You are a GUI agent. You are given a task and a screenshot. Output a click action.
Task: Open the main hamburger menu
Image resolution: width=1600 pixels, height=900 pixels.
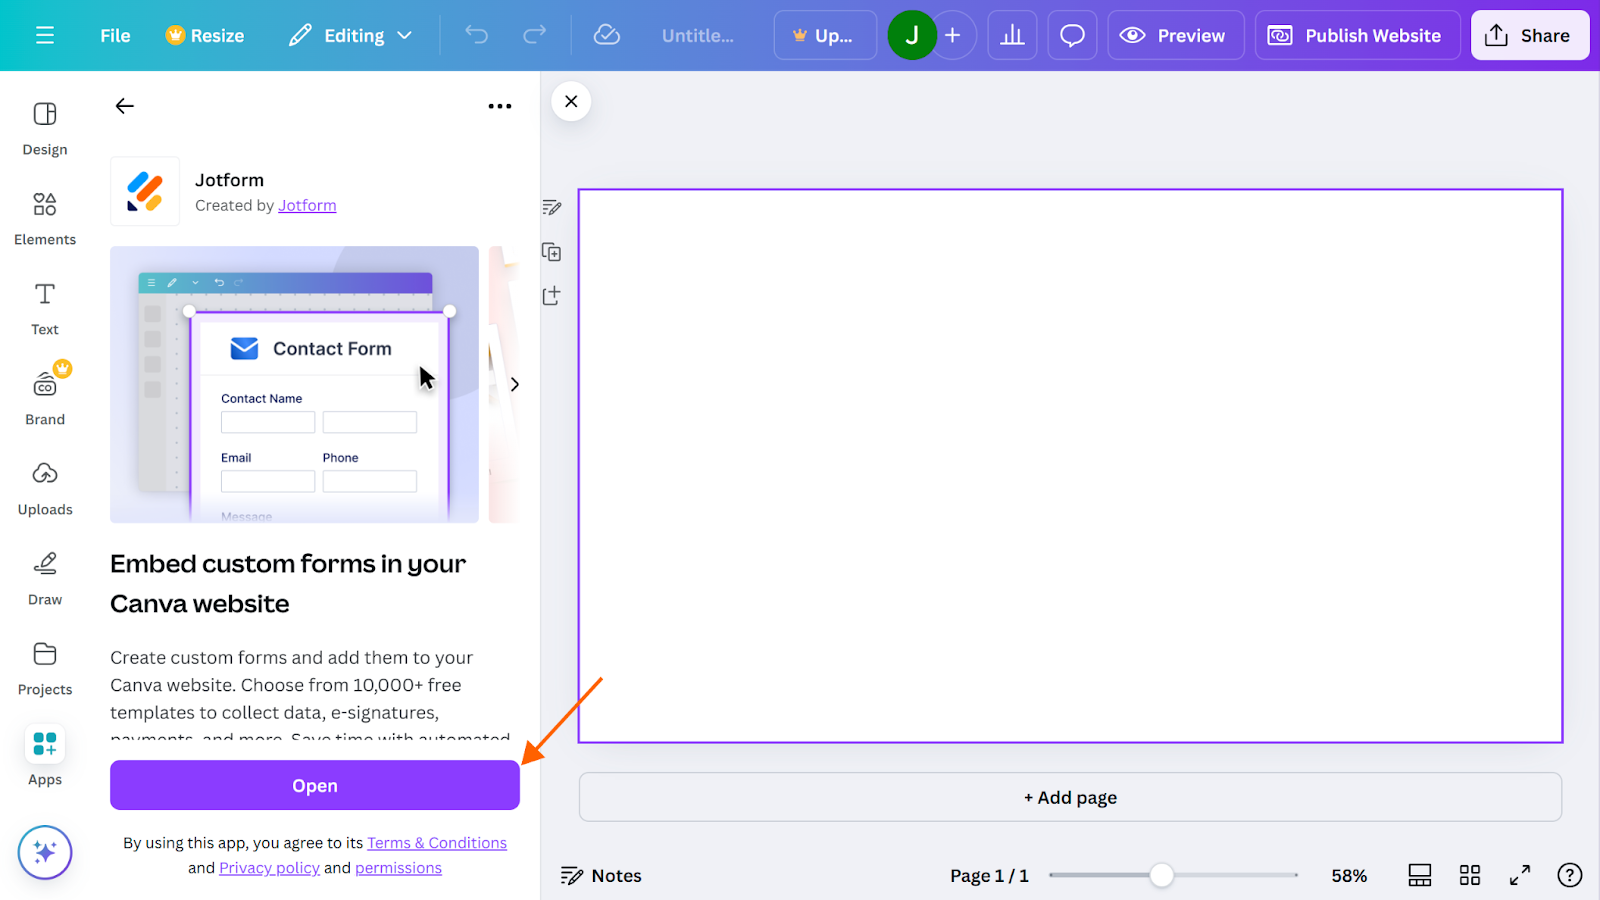coord(44,34)
